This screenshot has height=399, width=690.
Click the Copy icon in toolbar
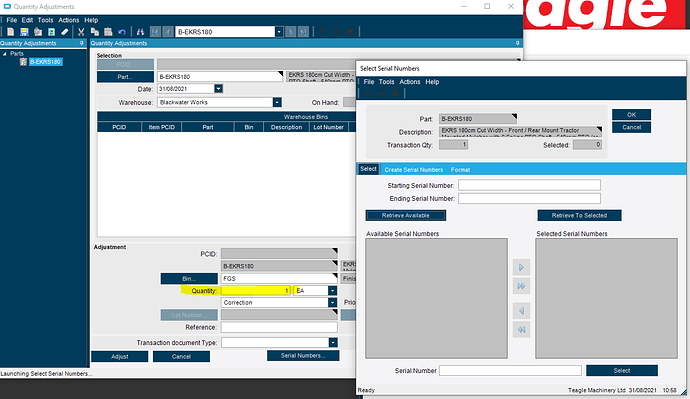[95, 32]
